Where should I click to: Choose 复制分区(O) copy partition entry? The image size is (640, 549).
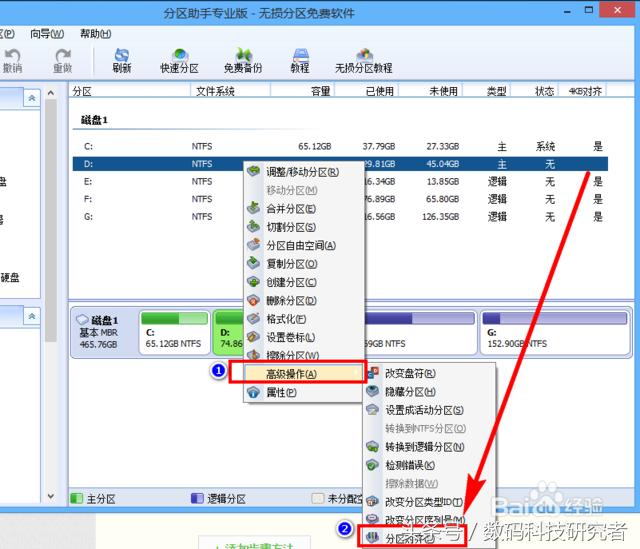[x=303, y=264]
